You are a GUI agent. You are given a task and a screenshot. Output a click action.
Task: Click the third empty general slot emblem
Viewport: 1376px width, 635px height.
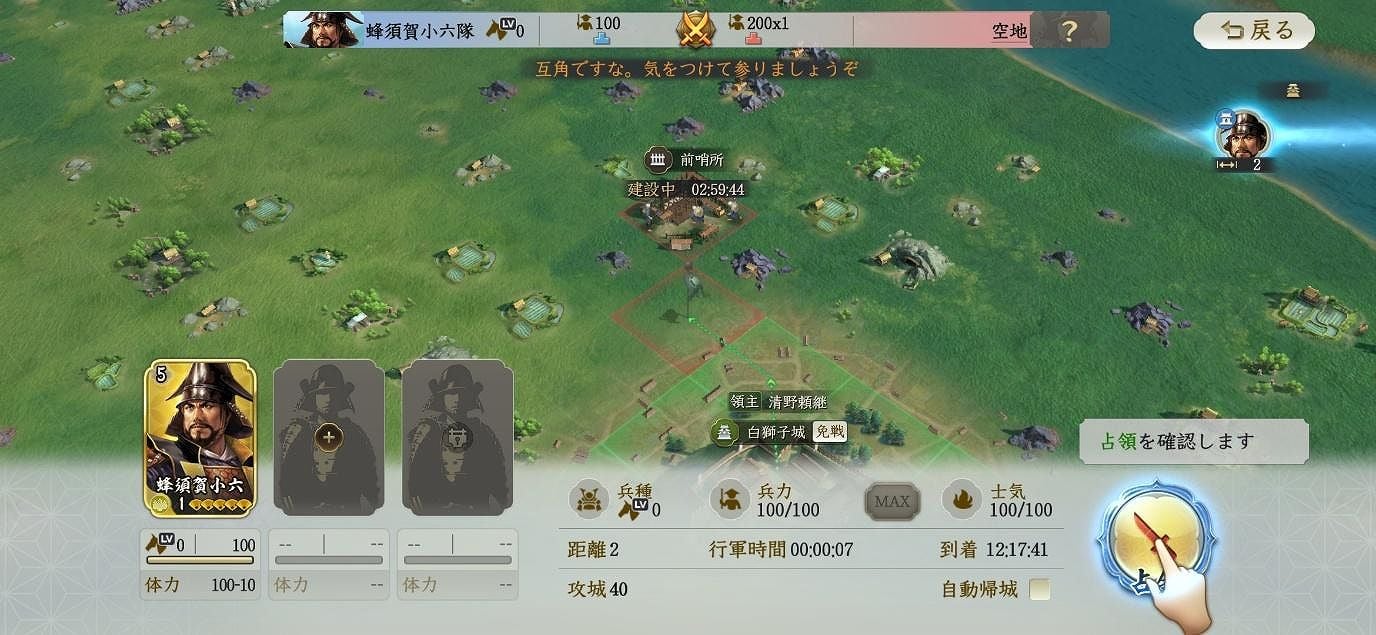457,437
